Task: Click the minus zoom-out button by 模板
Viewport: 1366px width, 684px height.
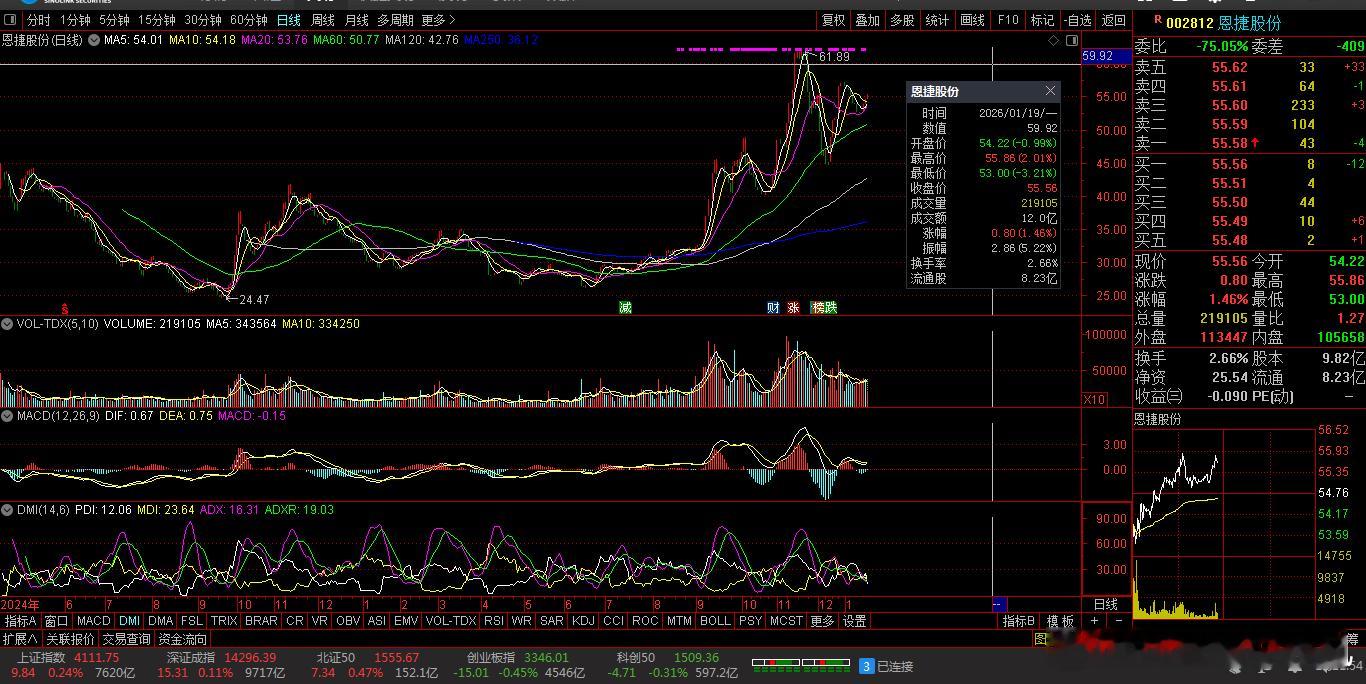Action: pos(1118,621)
